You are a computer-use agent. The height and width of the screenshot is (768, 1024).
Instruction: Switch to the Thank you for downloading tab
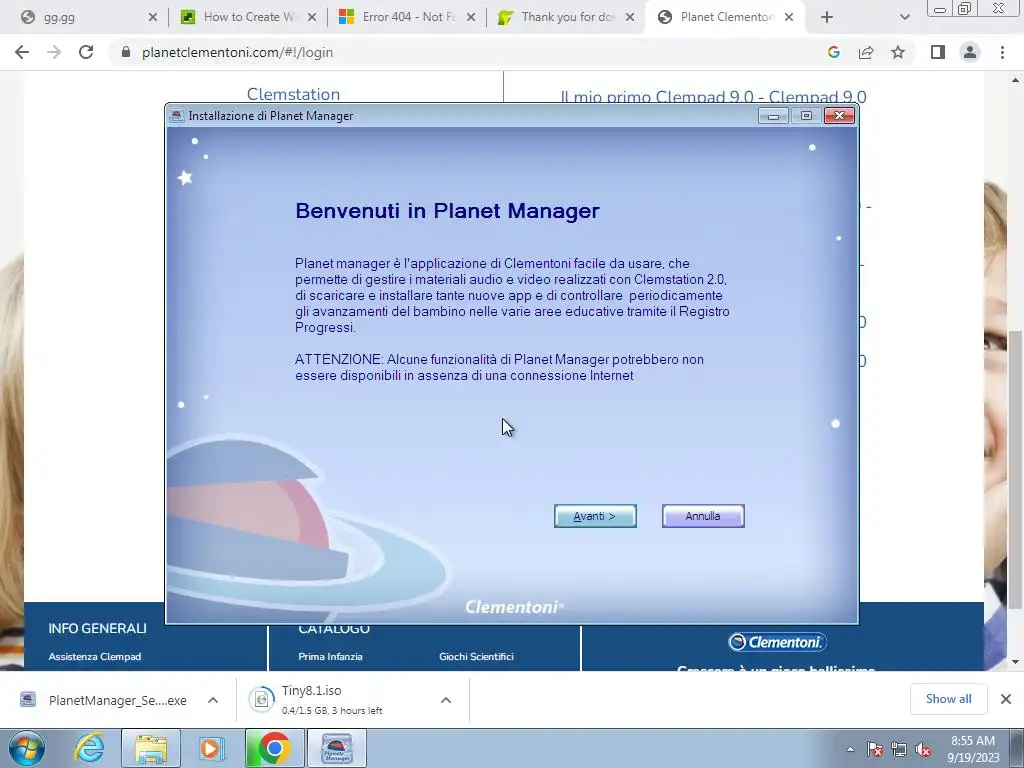point(566,17)
